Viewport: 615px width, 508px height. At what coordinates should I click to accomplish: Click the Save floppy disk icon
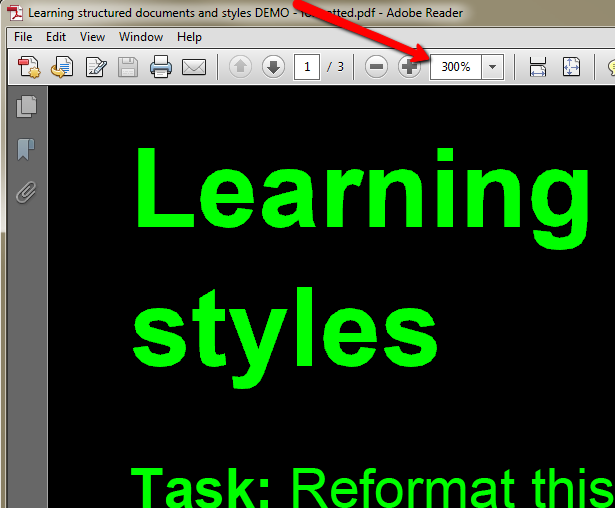click(x=128, y=67)
